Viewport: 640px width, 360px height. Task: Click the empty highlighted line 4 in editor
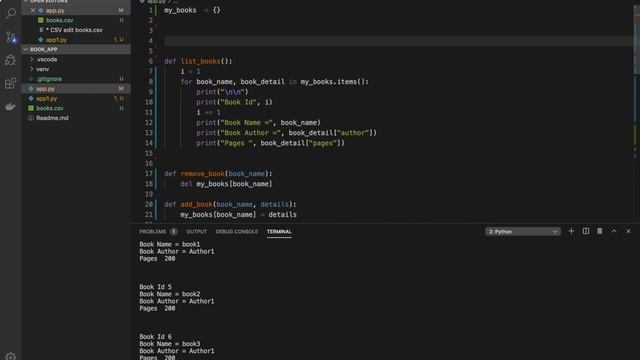pos(398,41)
